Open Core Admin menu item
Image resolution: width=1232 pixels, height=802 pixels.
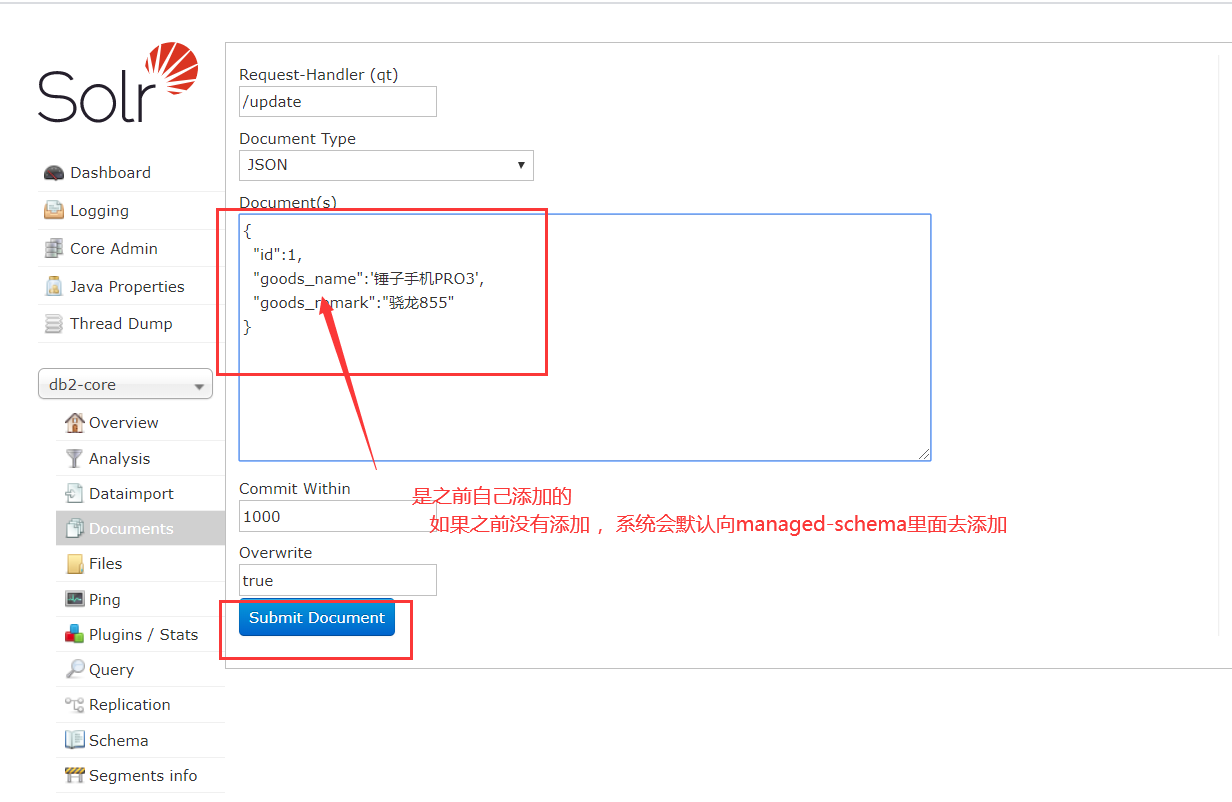pos(114,248)
